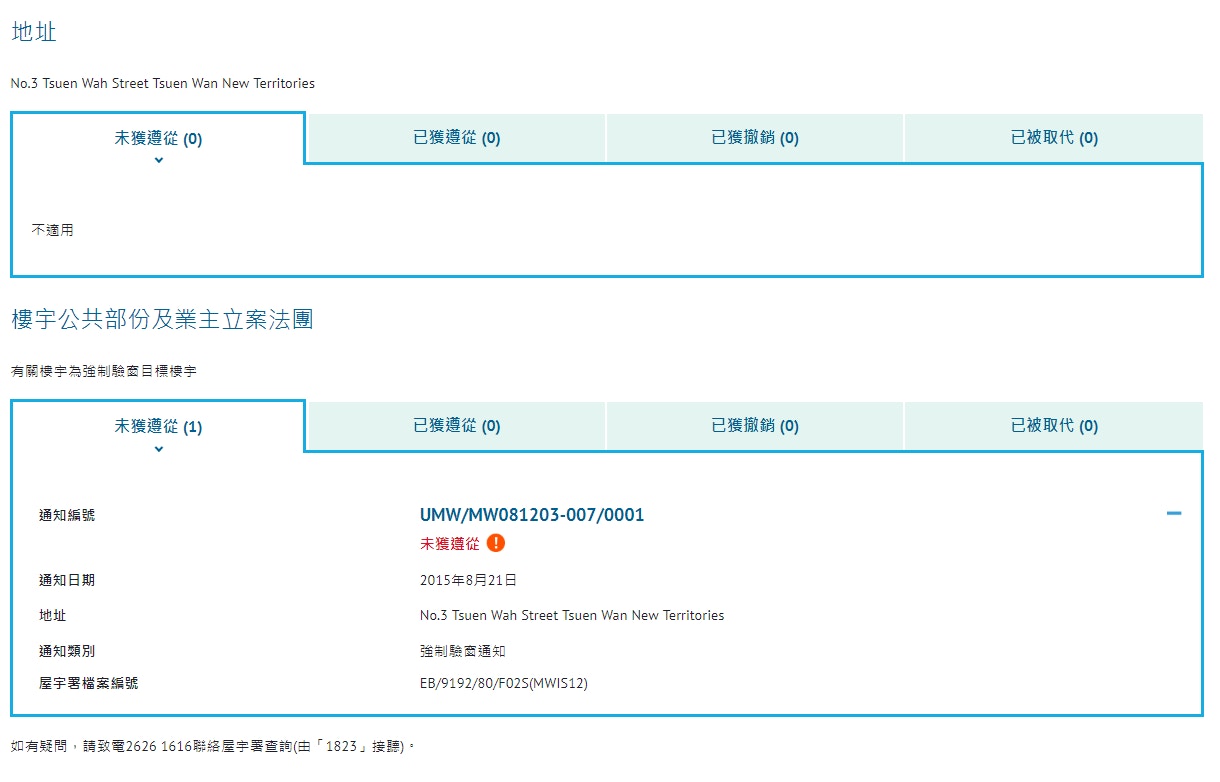The image size is (1220, 782).
Task: Click the orange warning icon beside 未獲遵從
Action: [x=496, y=543]
